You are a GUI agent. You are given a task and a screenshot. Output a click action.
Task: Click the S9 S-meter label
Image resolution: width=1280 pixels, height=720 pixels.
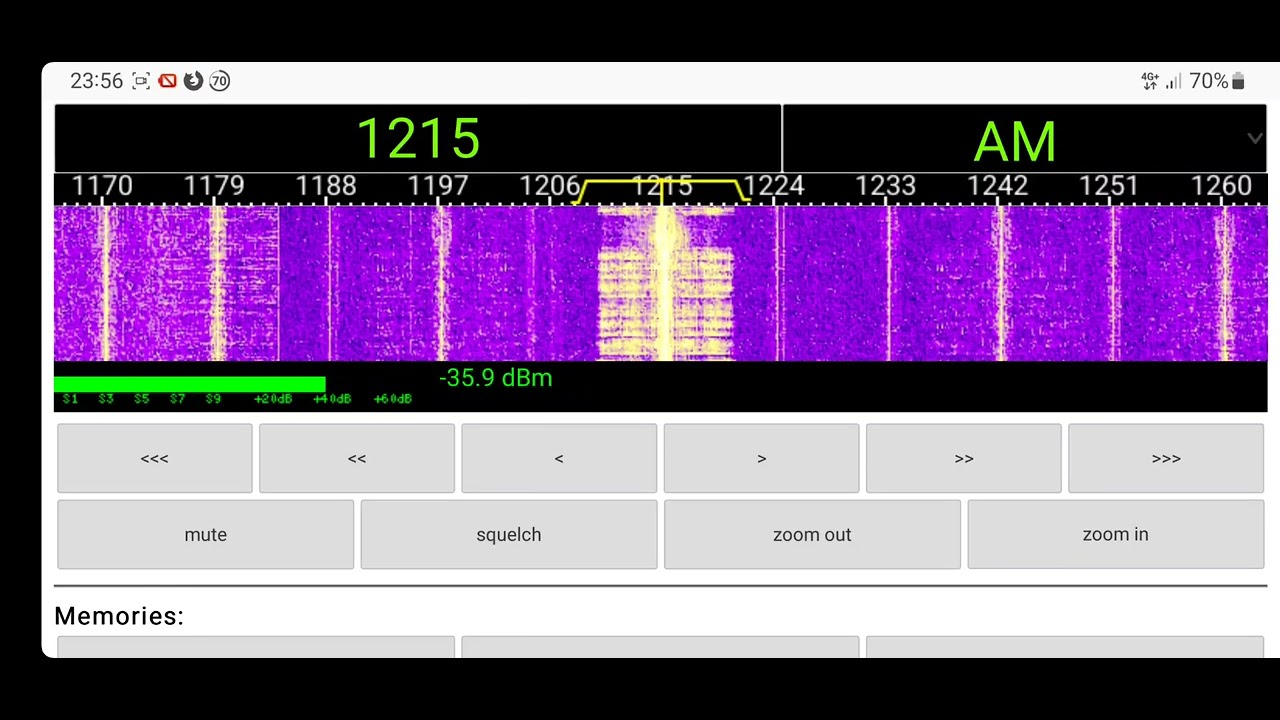click(213, 399)
